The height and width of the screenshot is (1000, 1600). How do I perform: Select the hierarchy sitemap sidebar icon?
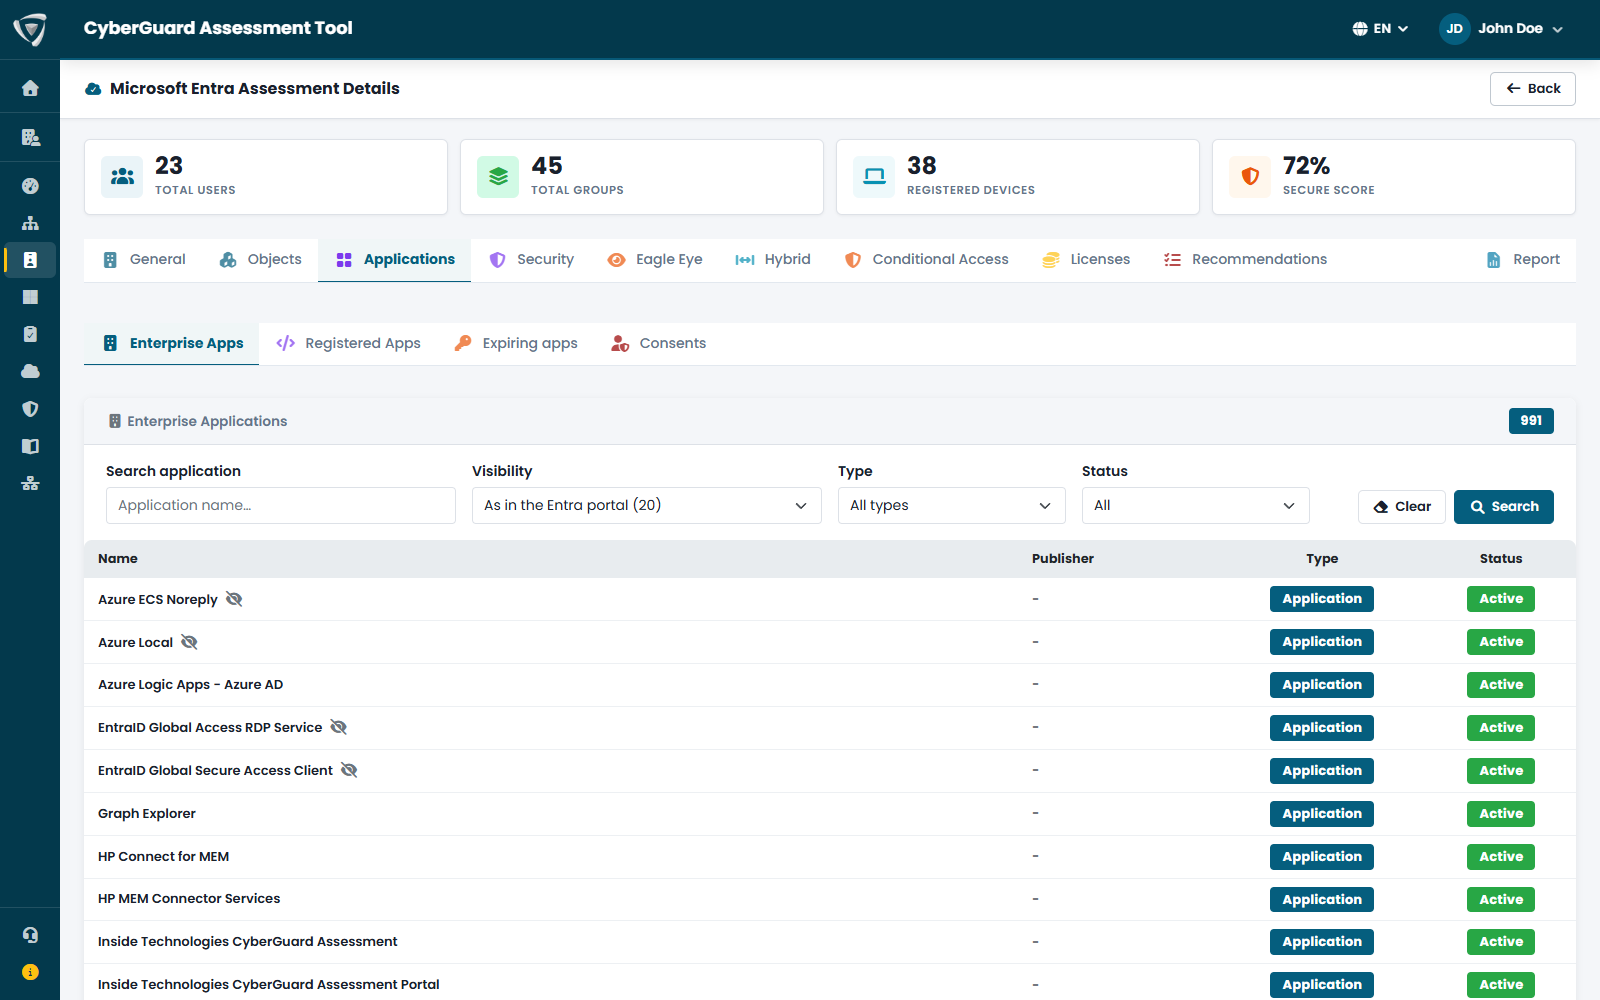[x=30, y=223]
